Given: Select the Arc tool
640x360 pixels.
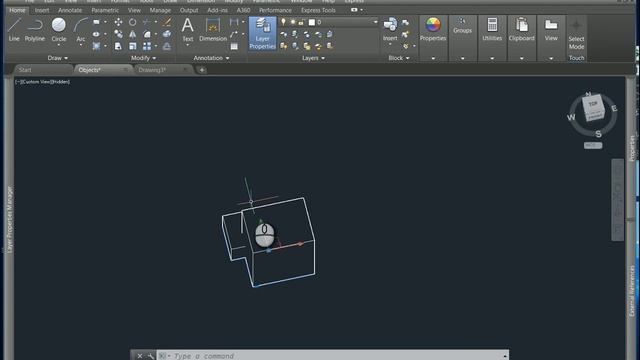Looking at the screenshot, I should coord(81,30).
